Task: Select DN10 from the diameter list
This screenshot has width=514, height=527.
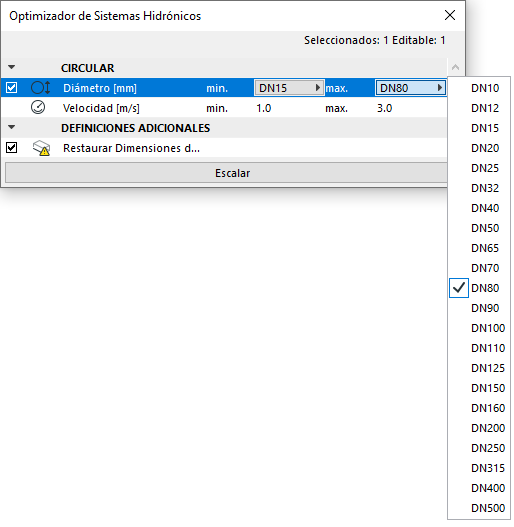Action: (479, 88)
